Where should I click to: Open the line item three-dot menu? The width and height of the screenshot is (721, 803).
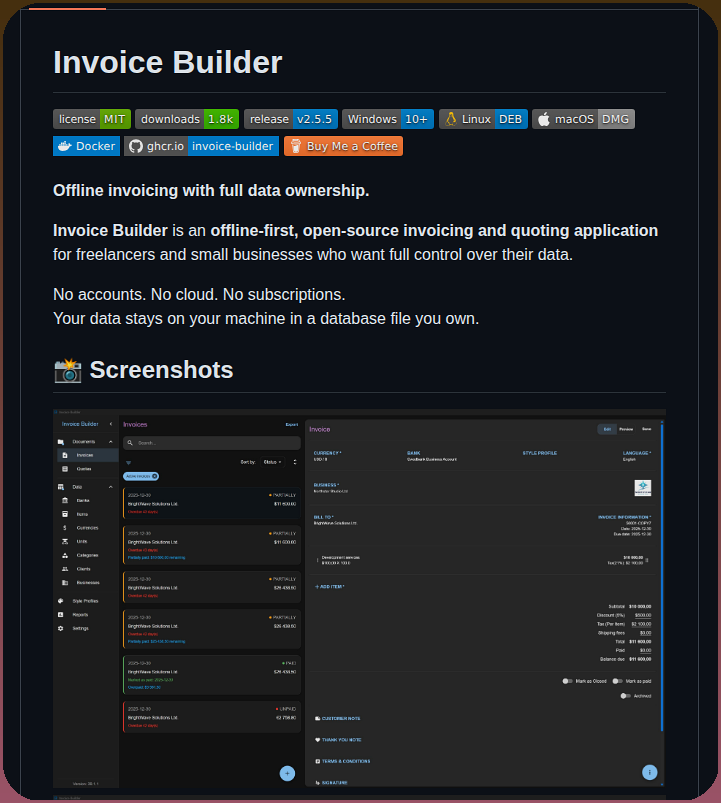click(x=647, y=560)
